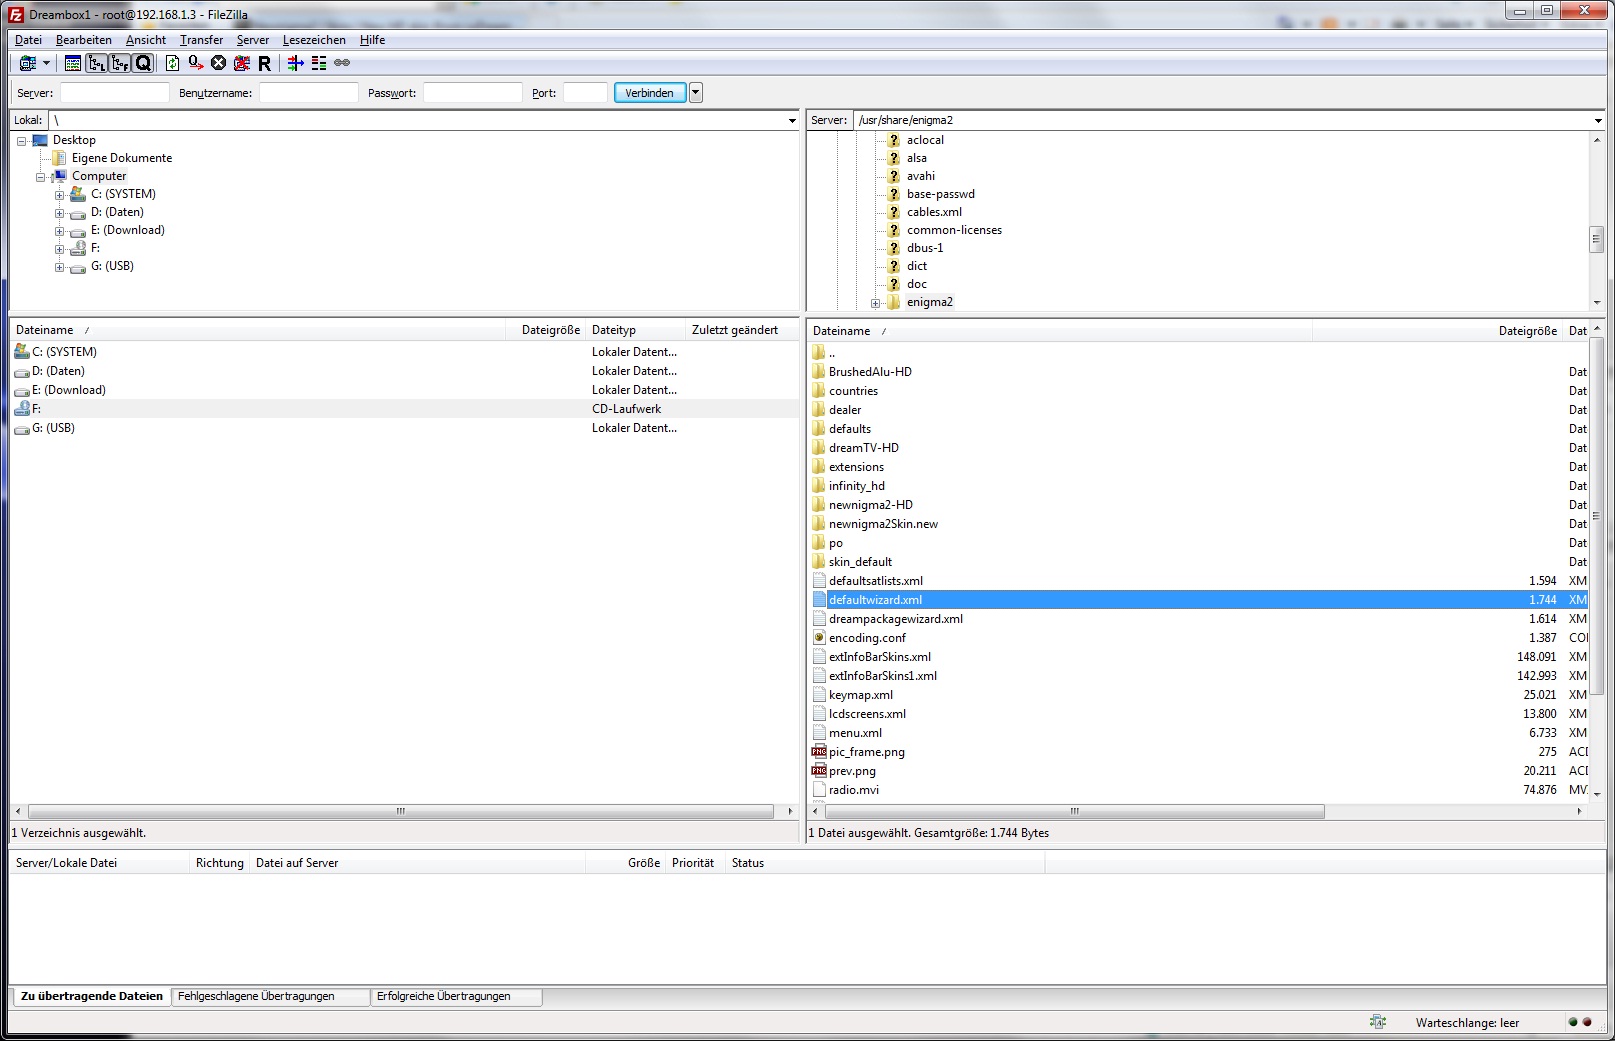Open quickconnect history dropdown next to Verbinden

tap(696, 93)
